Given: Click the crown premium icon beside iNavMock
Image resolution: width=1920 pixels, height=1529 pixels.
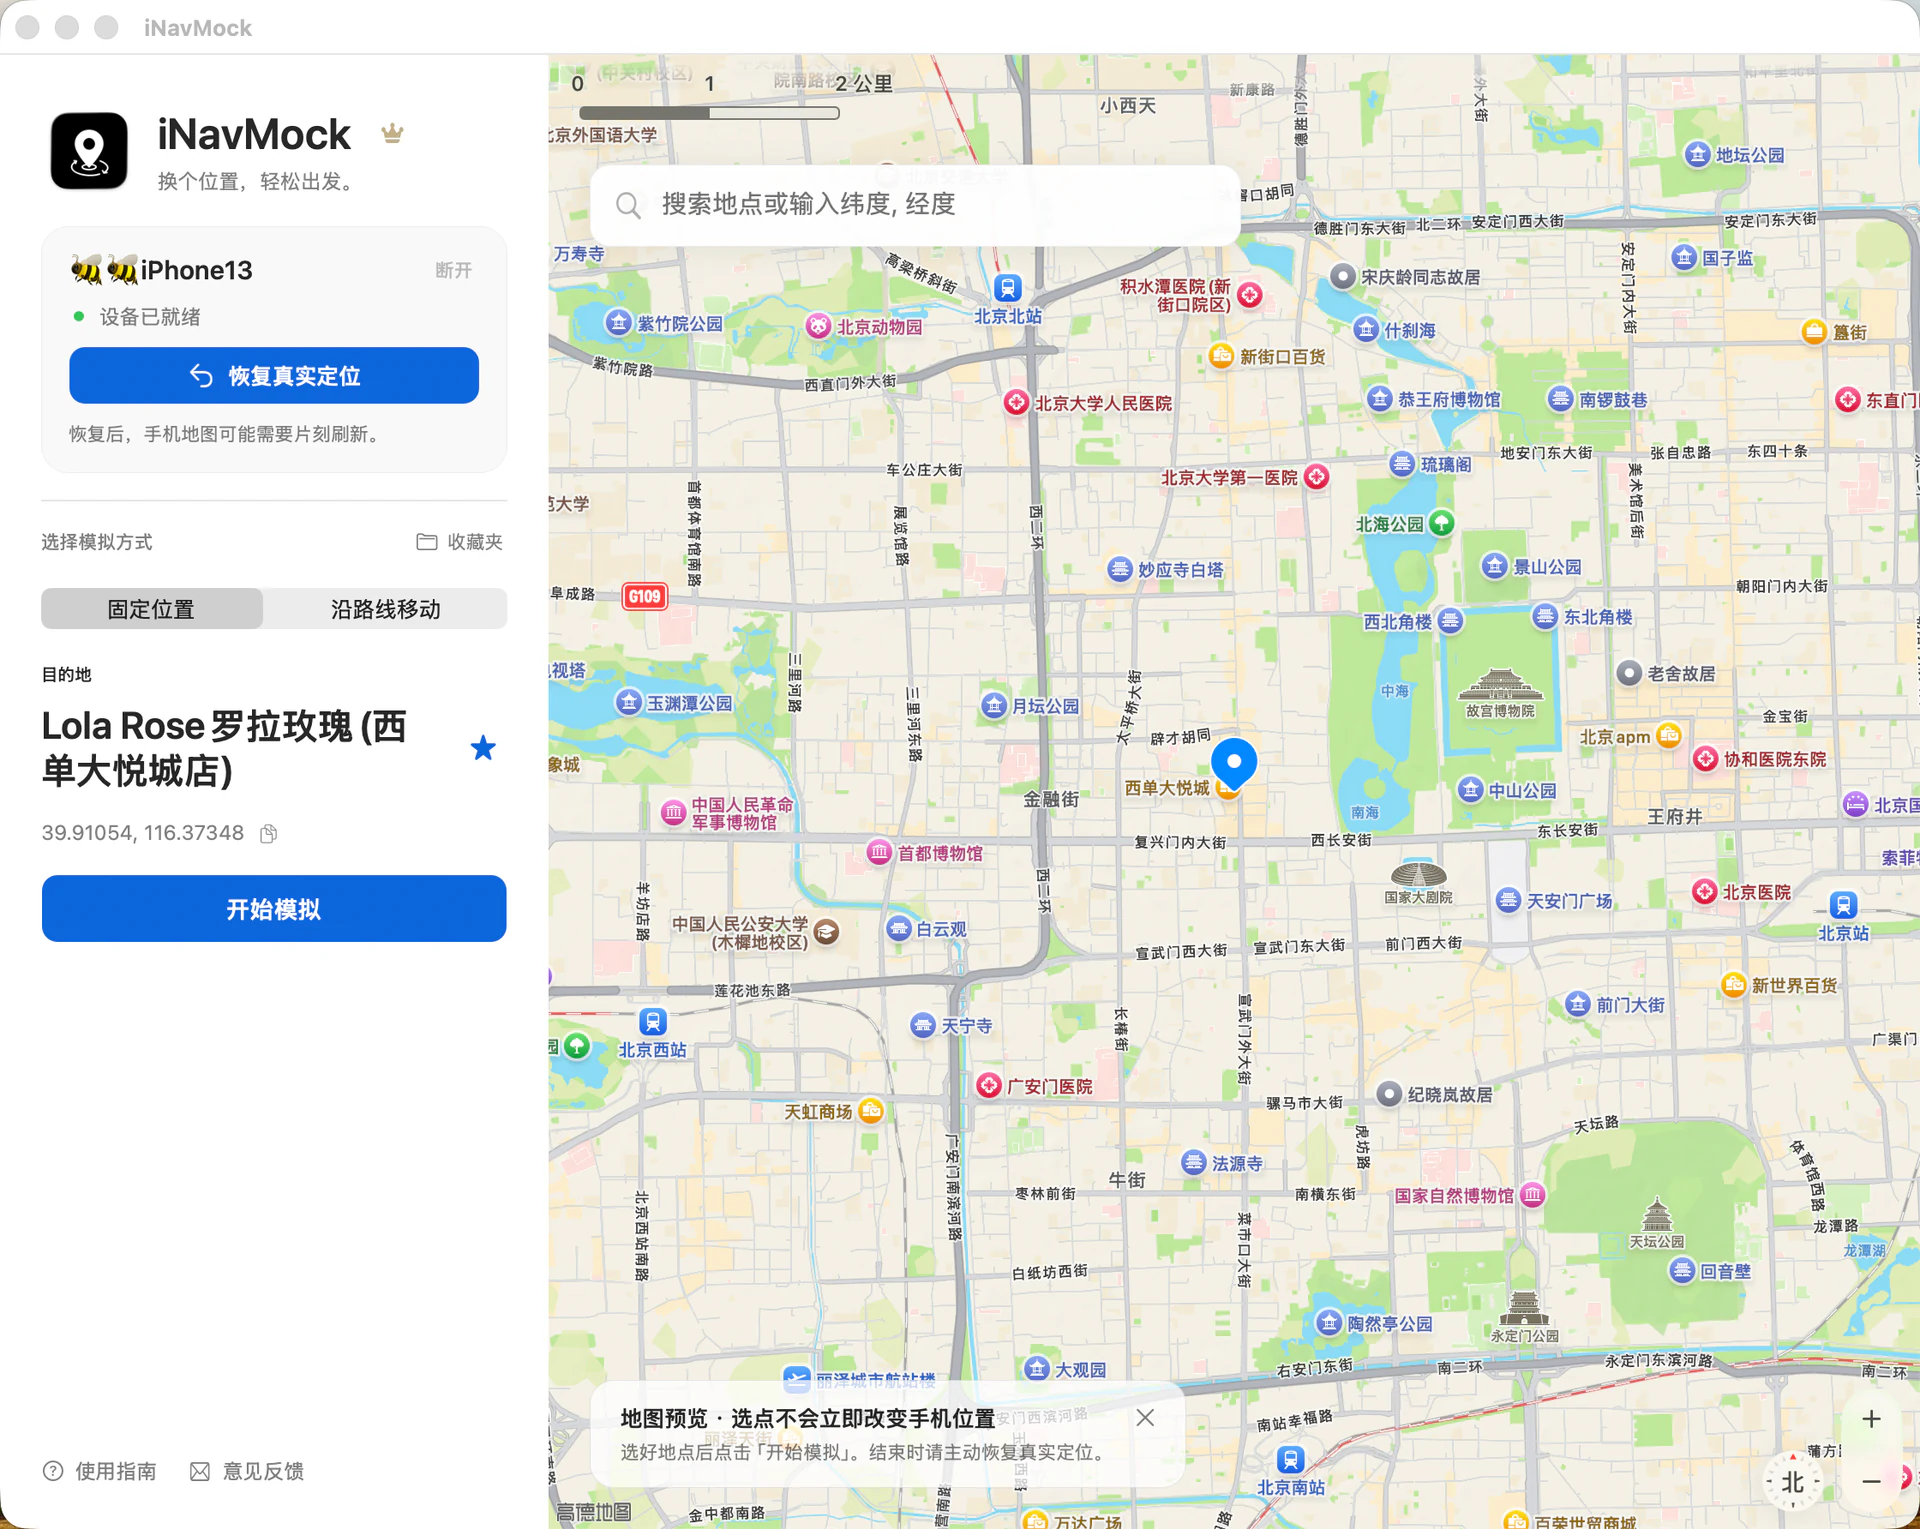Looking at the screenshot, I should (x=392, y=133).
